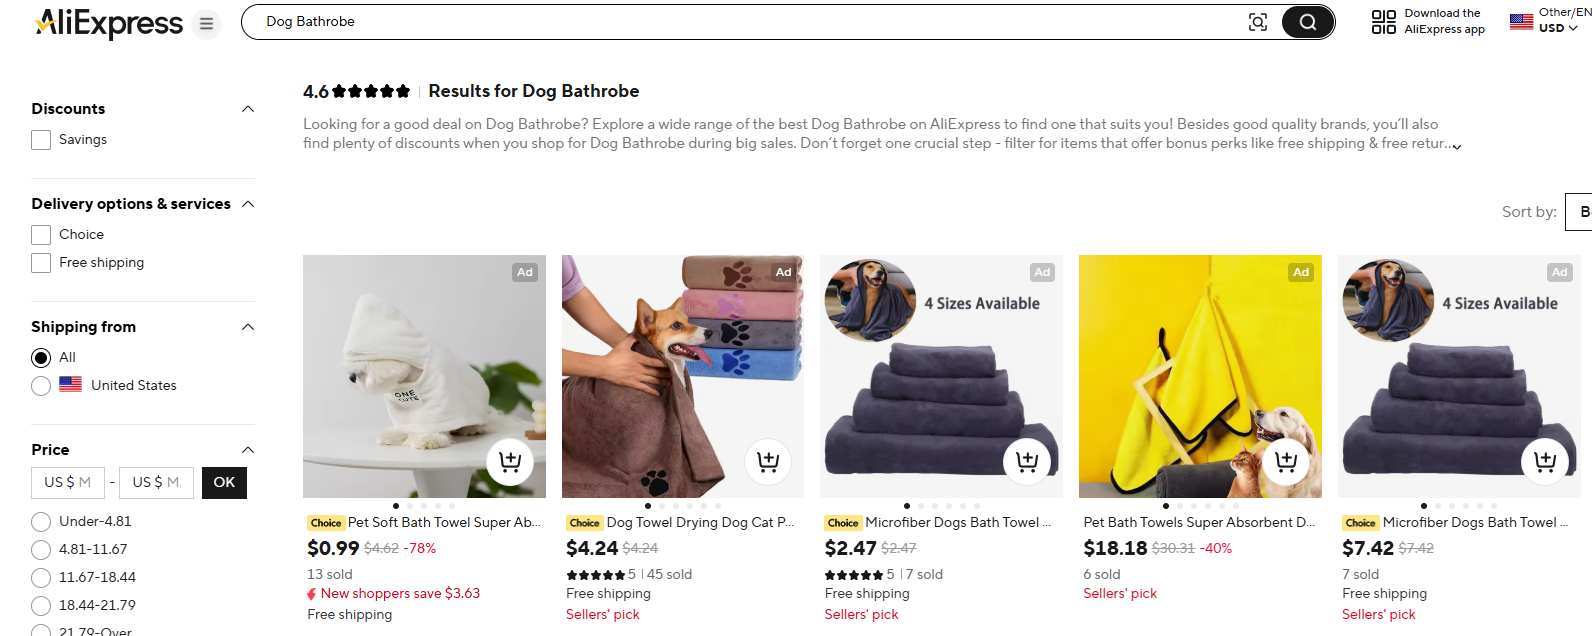The height and width of the screenshot is (636, 1592).
Task: Add the yellow Pet Bath Towel to cart
Action: 1286,461
